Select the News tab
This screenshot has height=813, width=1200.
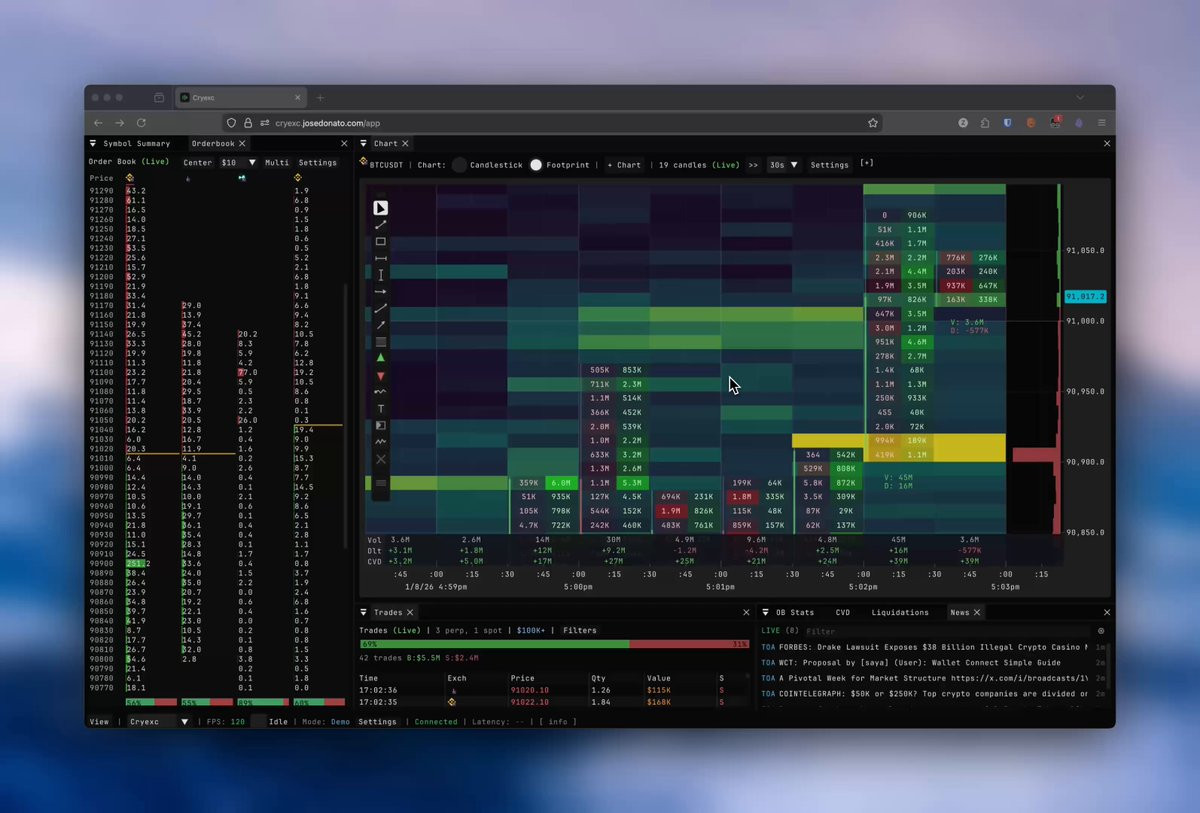pyautogui.click(x=960, y=612)
